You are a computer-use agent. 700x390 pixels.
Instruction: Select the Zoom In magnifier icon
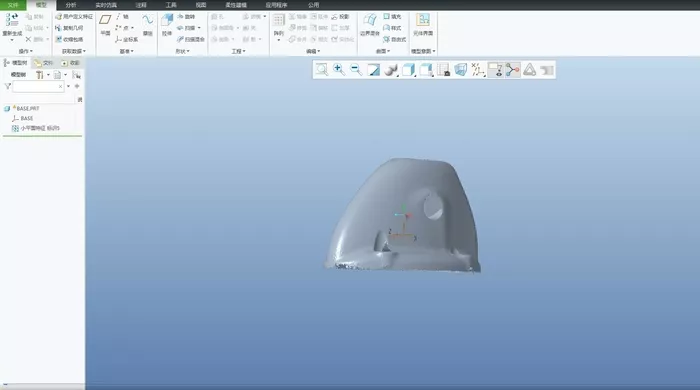point(339,70)
